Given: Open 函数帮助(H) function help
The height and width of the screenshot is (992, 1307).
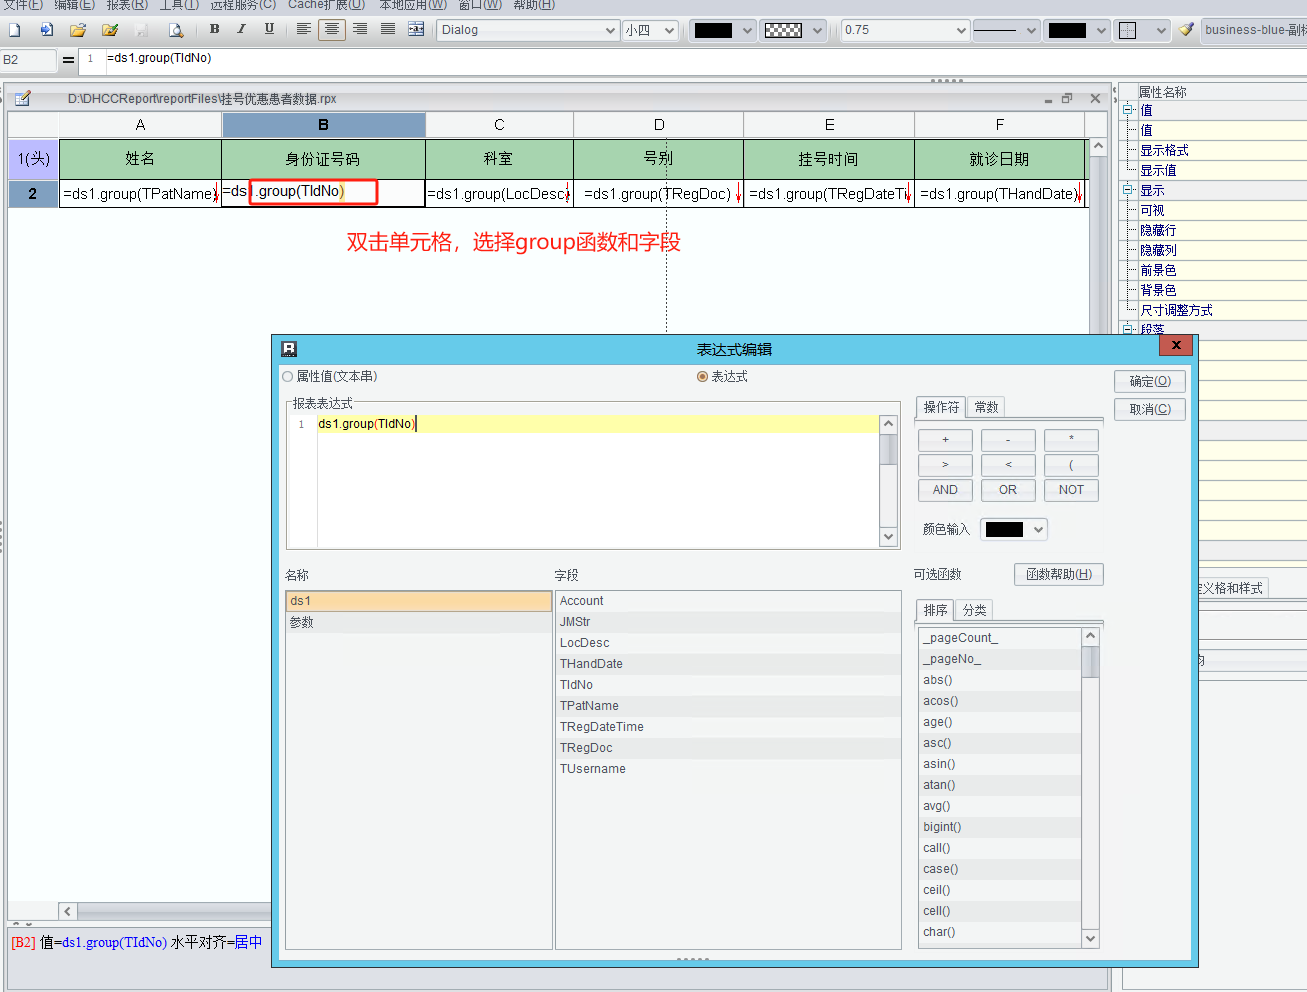Looking at the screenshot, I should pyautogui.click(x=1058, y=574).
